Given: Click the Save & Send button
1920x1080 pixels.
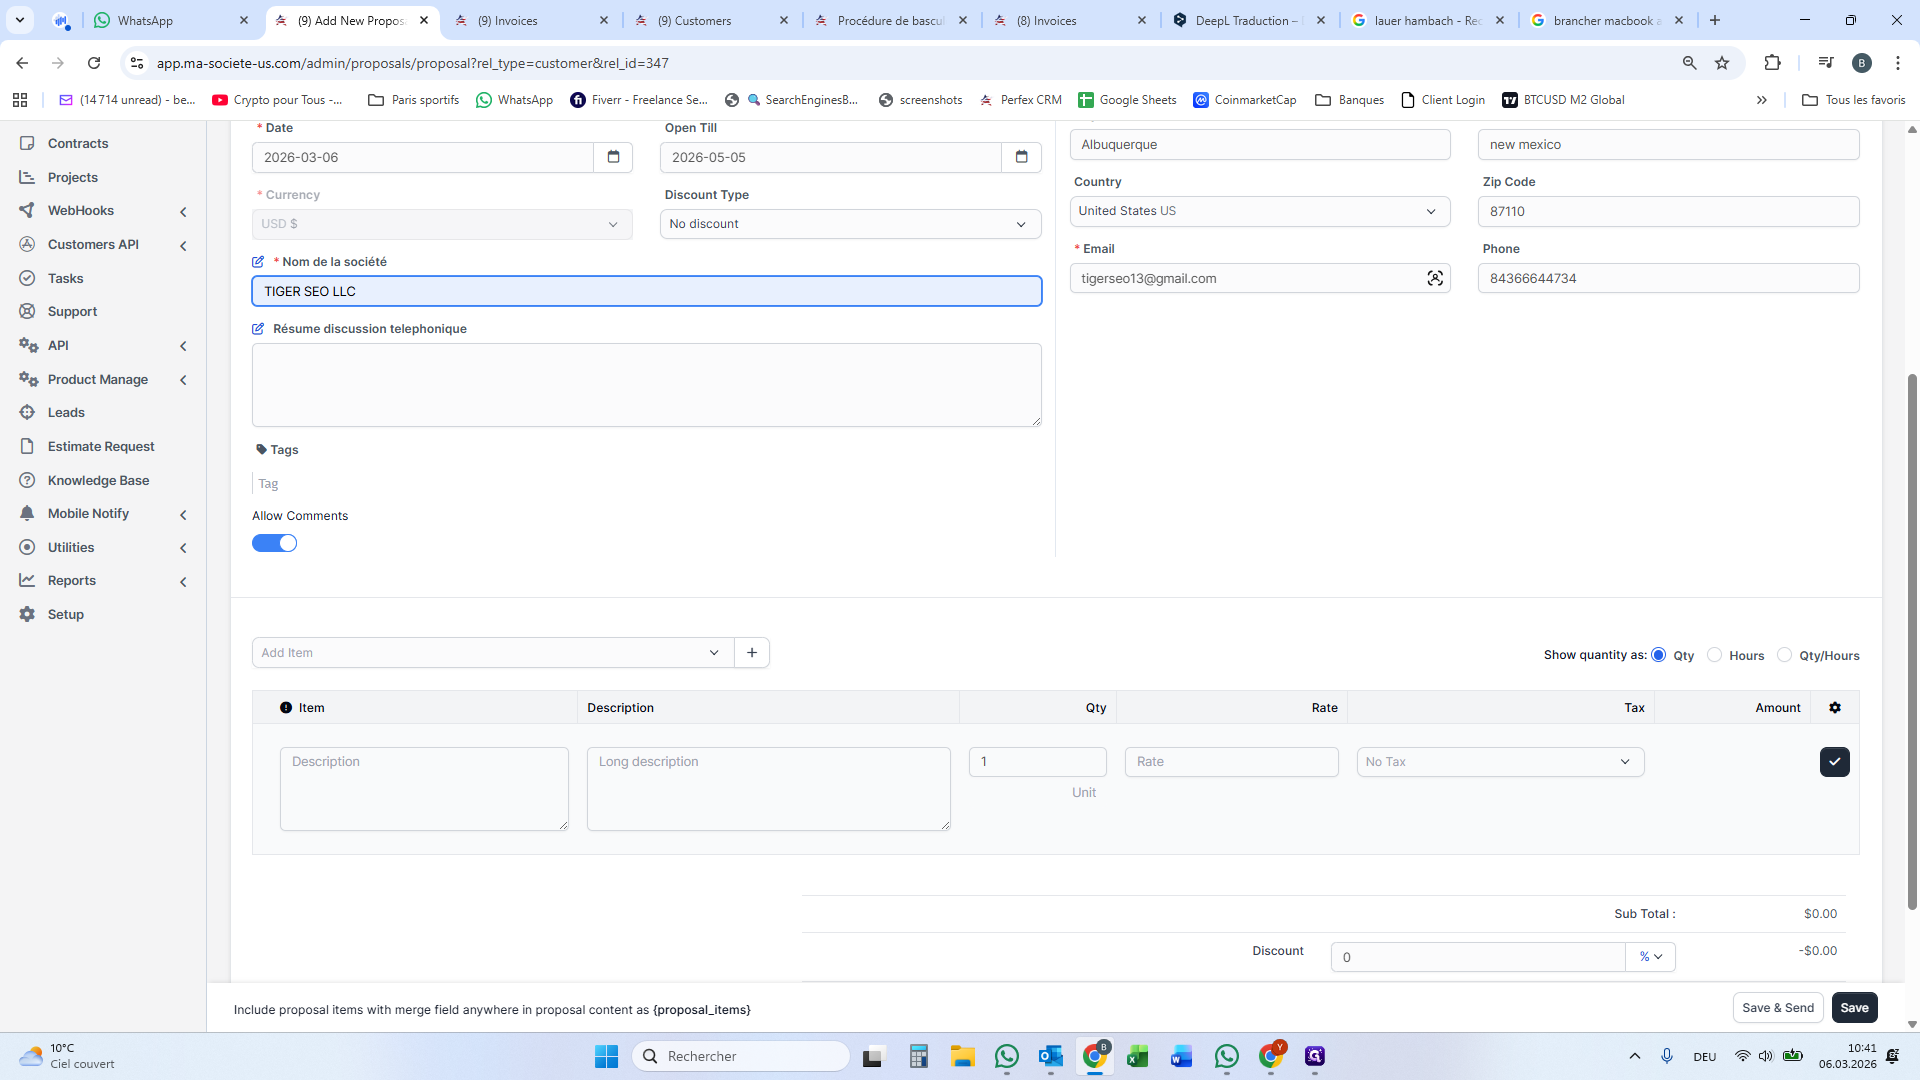Looking at the screenshot, I should coord(1777,1008).
